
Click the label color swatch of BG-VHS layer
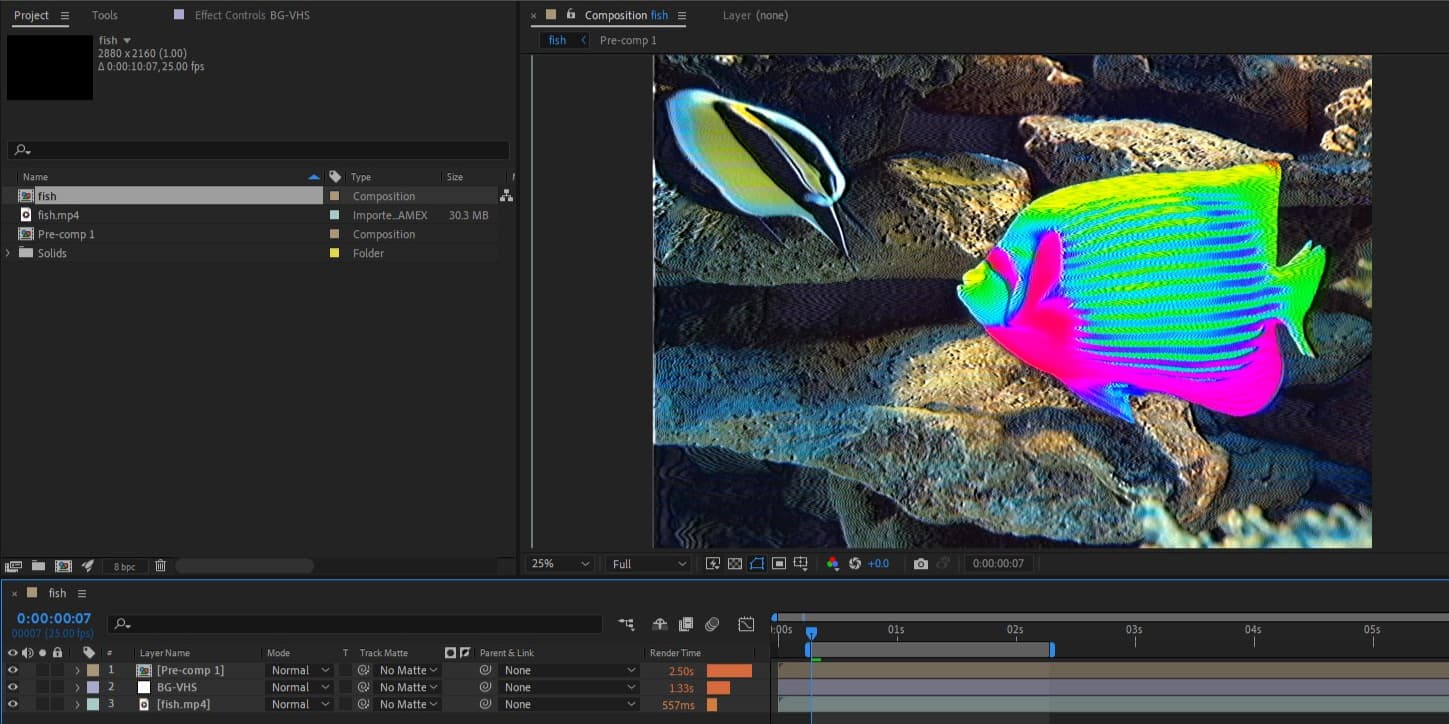(x=93, y=687)
